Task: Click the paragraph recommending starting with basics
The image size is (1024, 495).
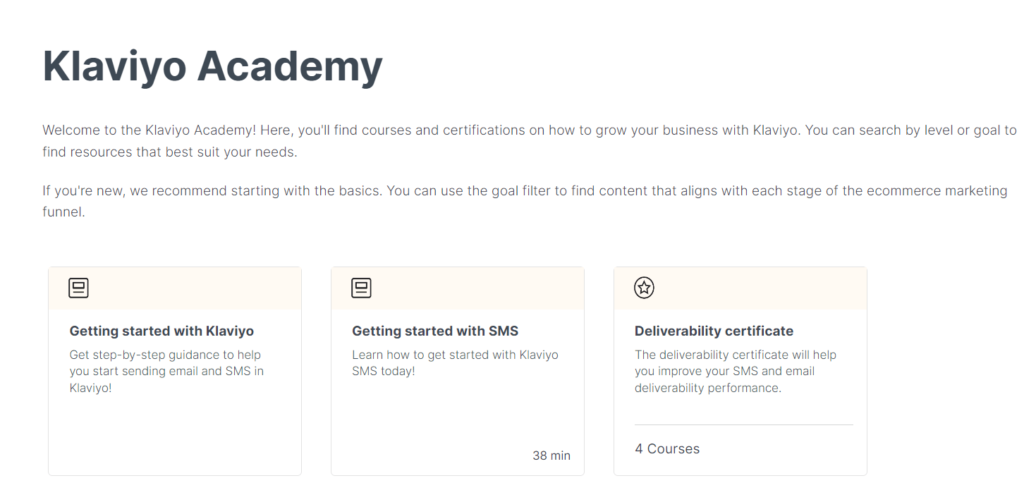Action: [525, 202]
